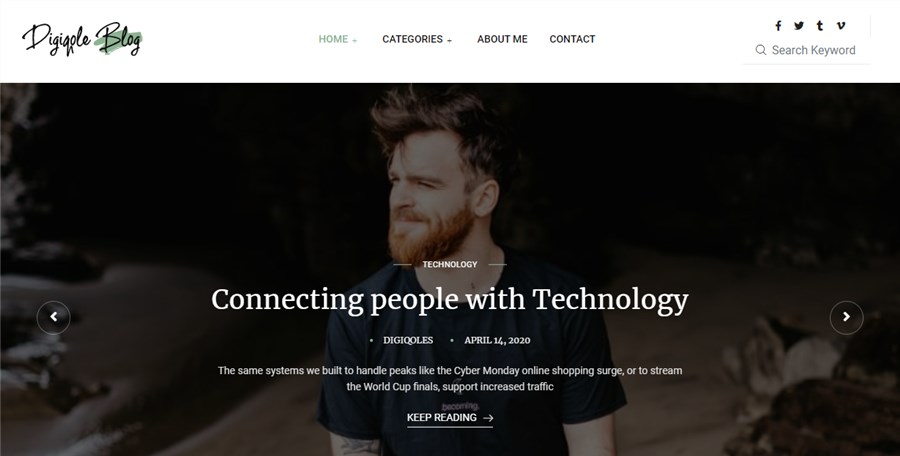
Task: Click the Keep Reading link
Action: [450, 418]
